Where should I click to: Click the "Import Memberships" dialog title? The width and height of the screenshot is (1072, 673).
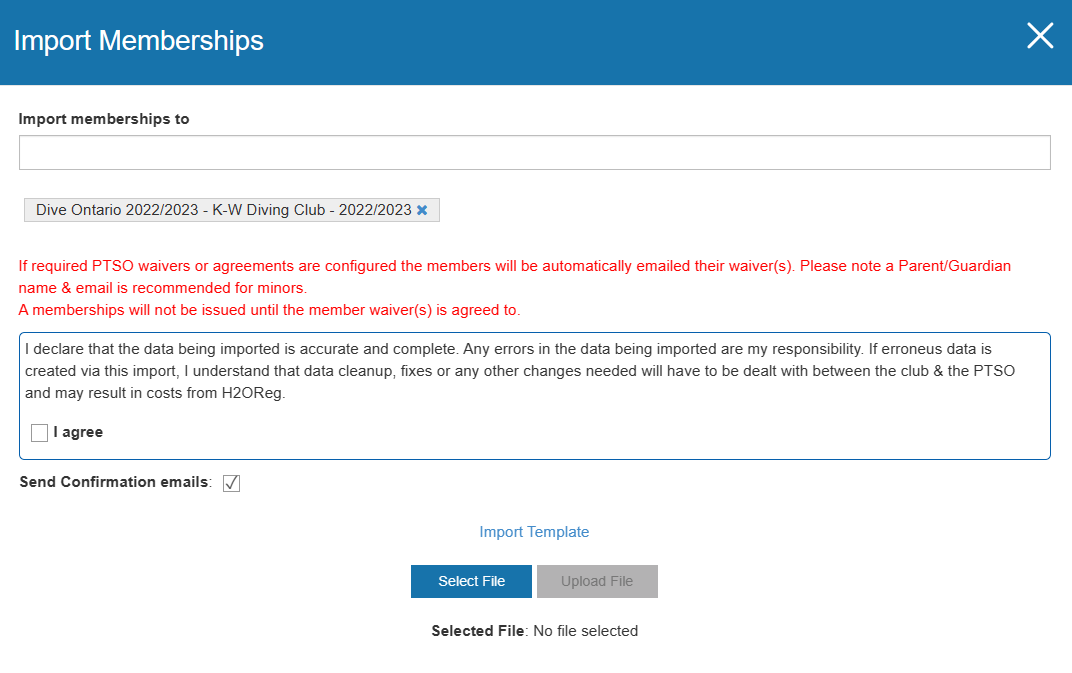(139, 41)
